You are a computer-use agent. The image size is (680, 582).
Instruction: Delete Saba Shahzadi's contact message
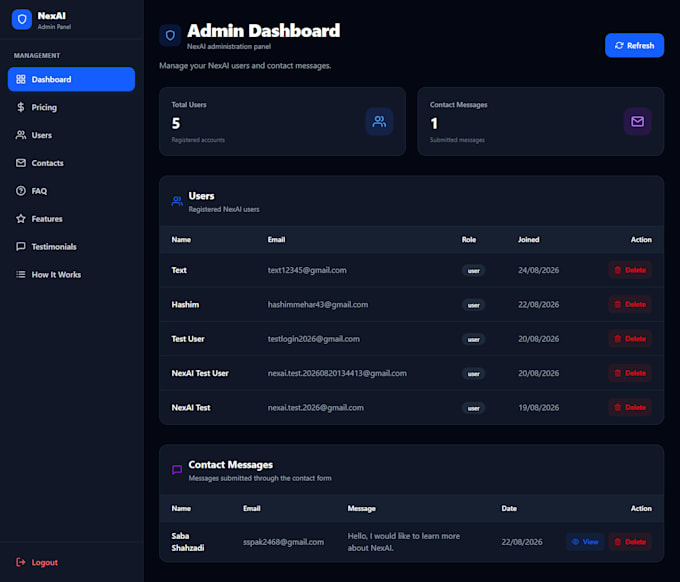point(630,542)
